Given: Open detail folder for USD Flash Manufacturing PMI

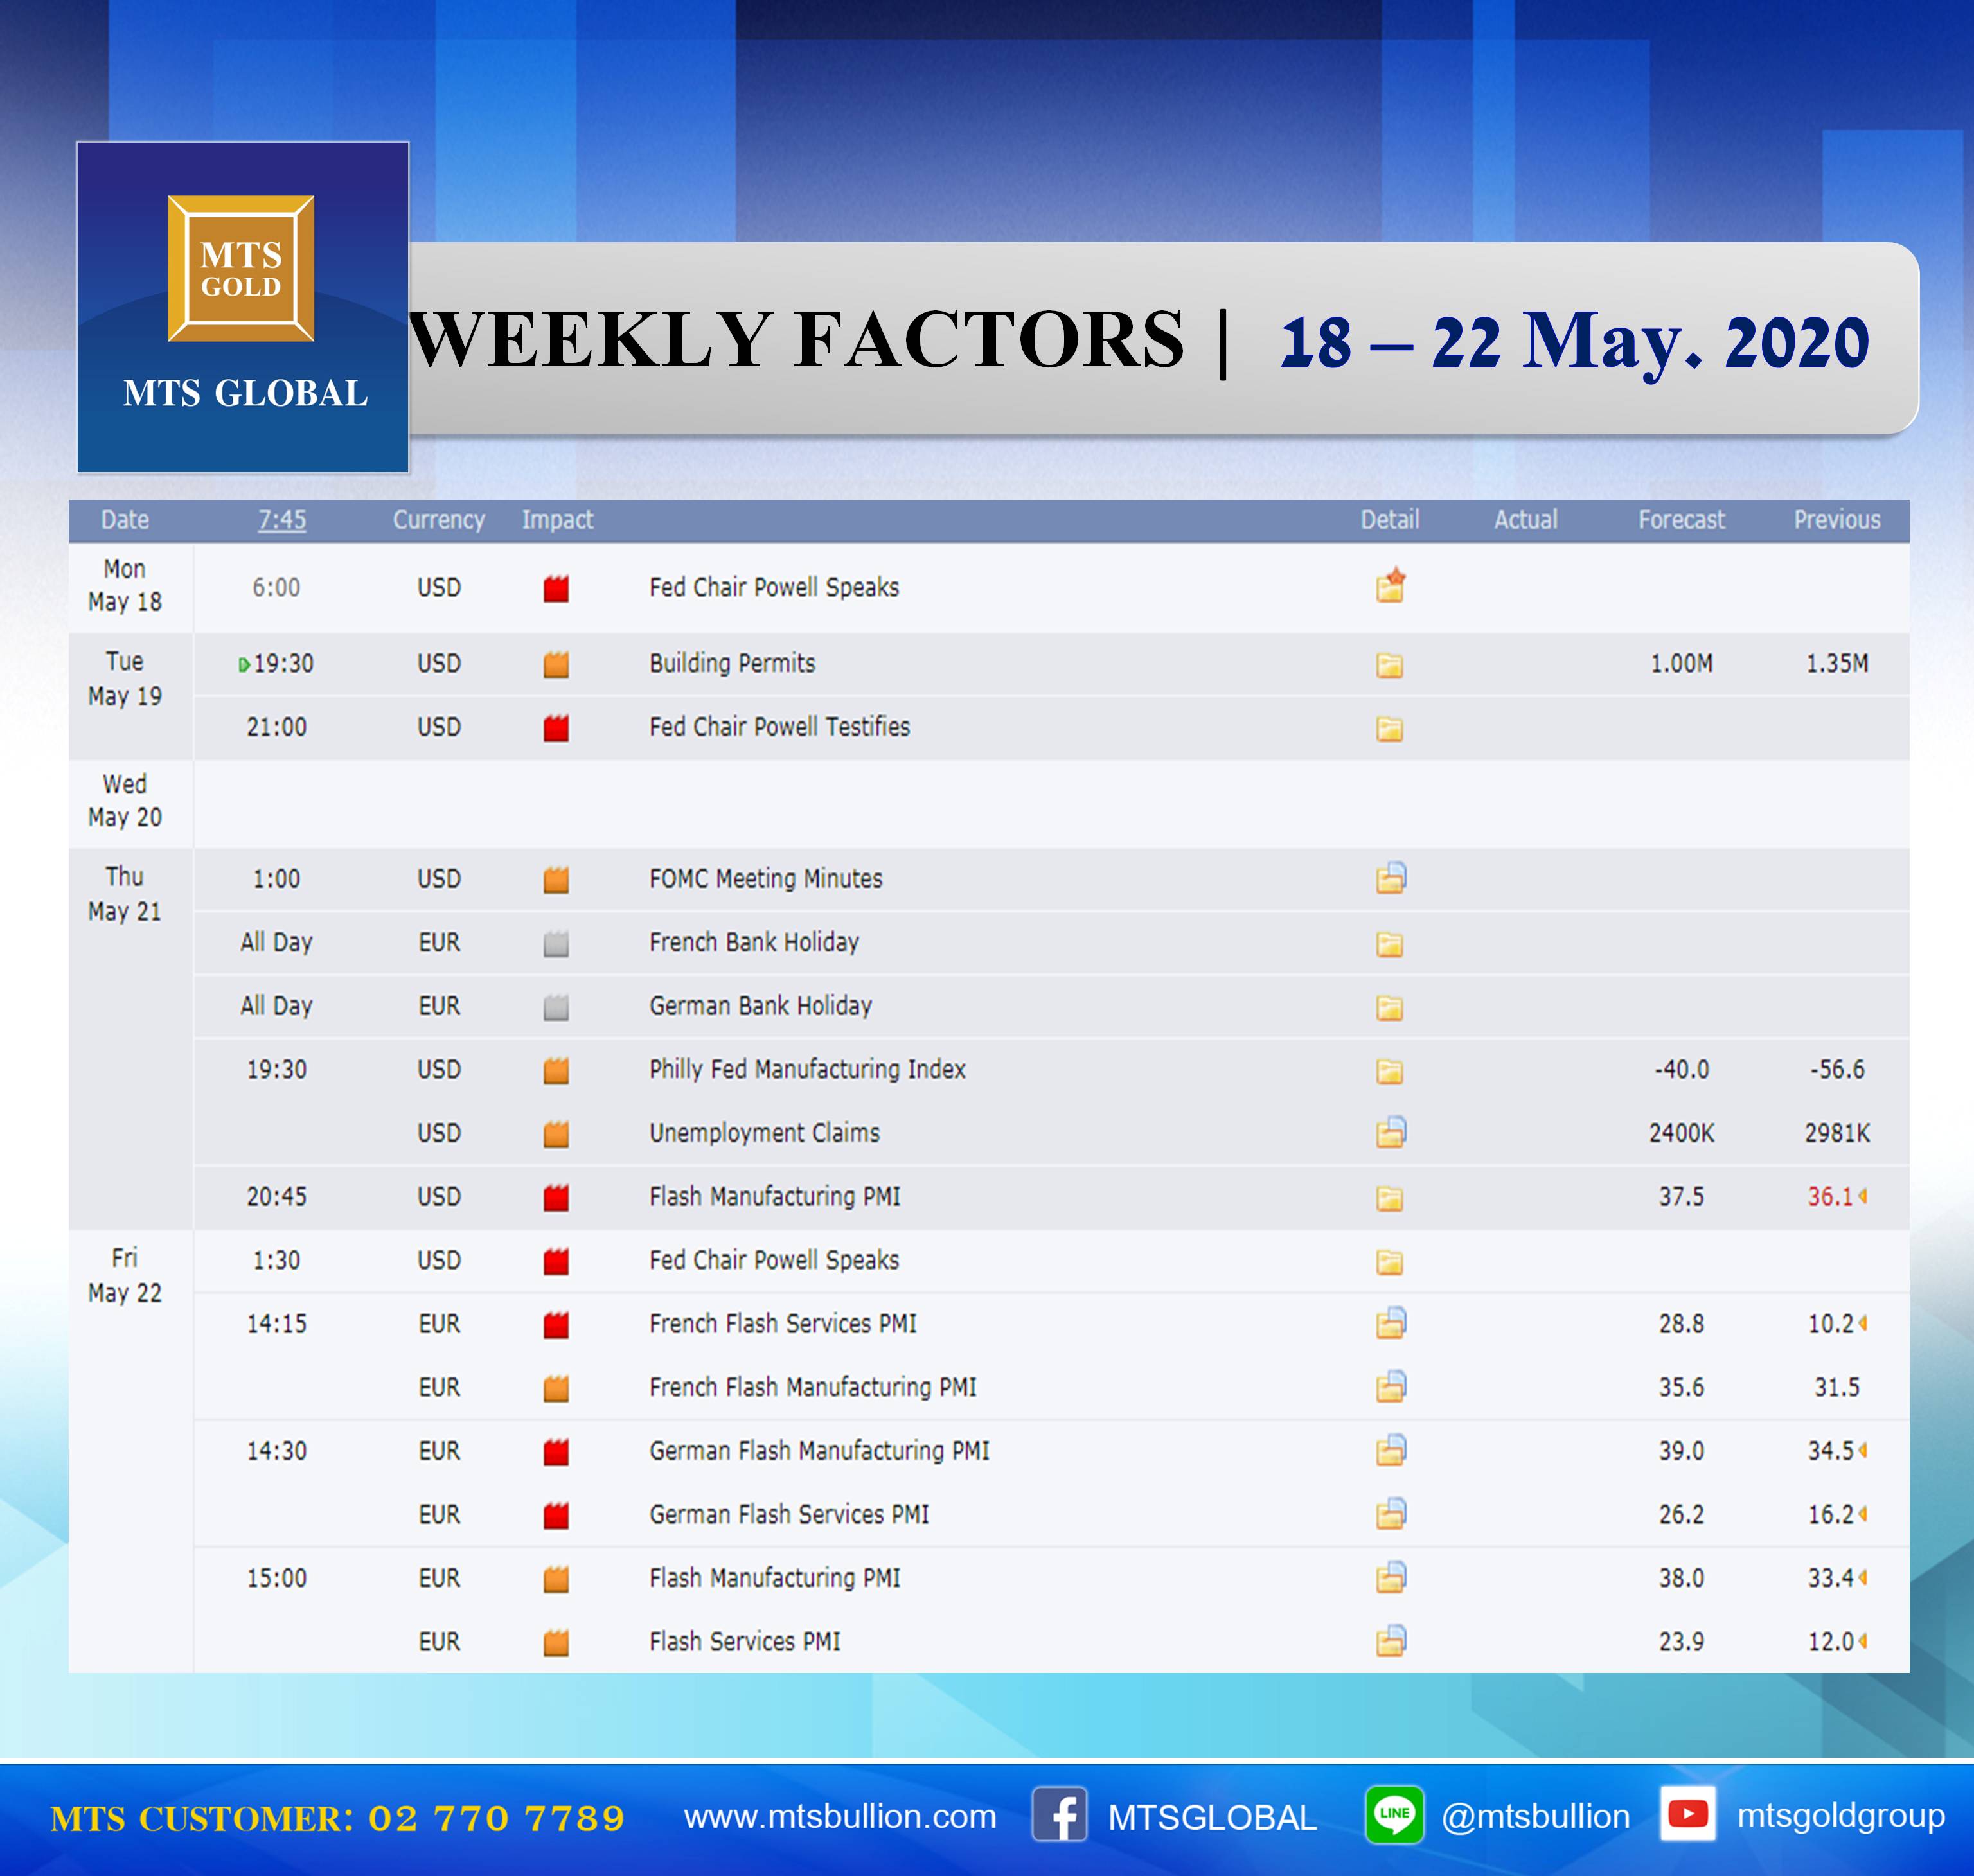Looking at the screenshot, I should 1390,1198.
